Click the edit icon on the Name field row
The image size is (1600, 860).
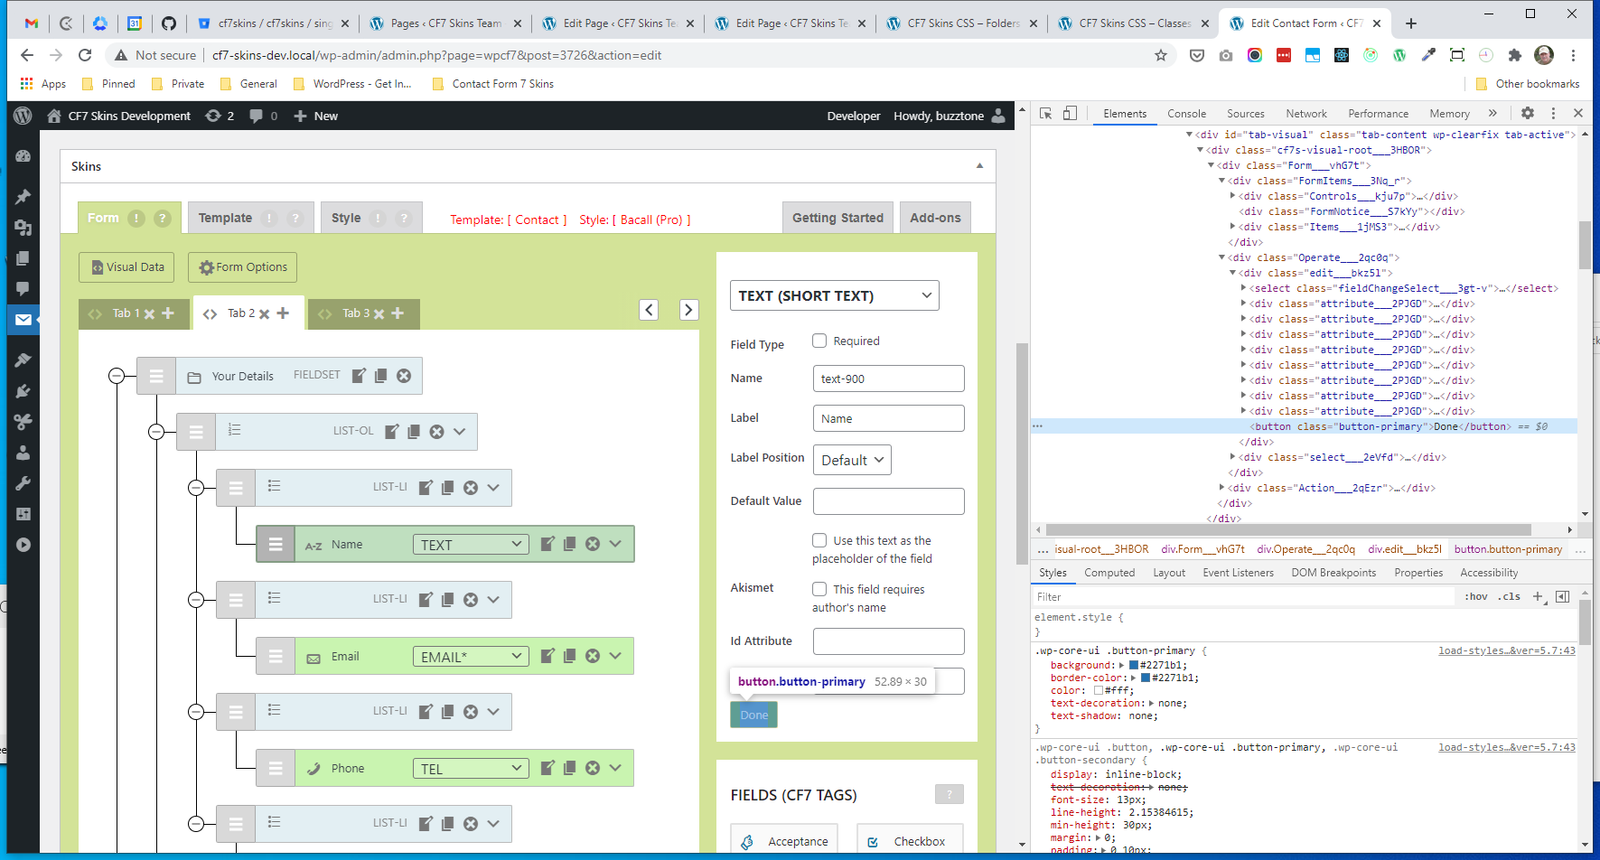[547, 544]
